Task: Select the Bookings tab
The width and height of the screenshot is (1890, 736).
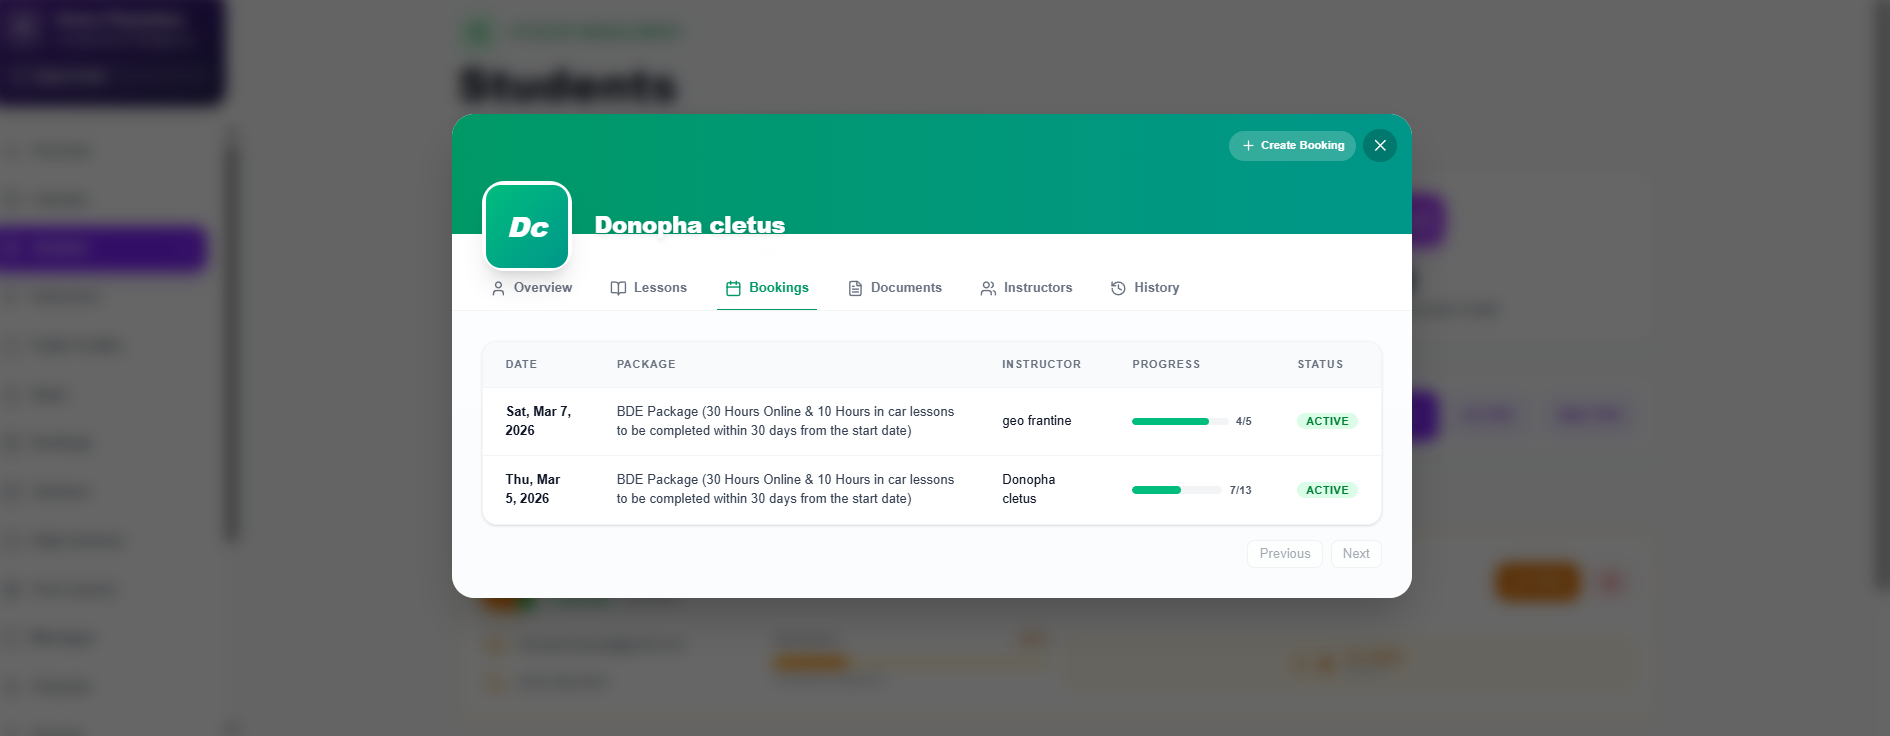Action: (x=767, y=288)
